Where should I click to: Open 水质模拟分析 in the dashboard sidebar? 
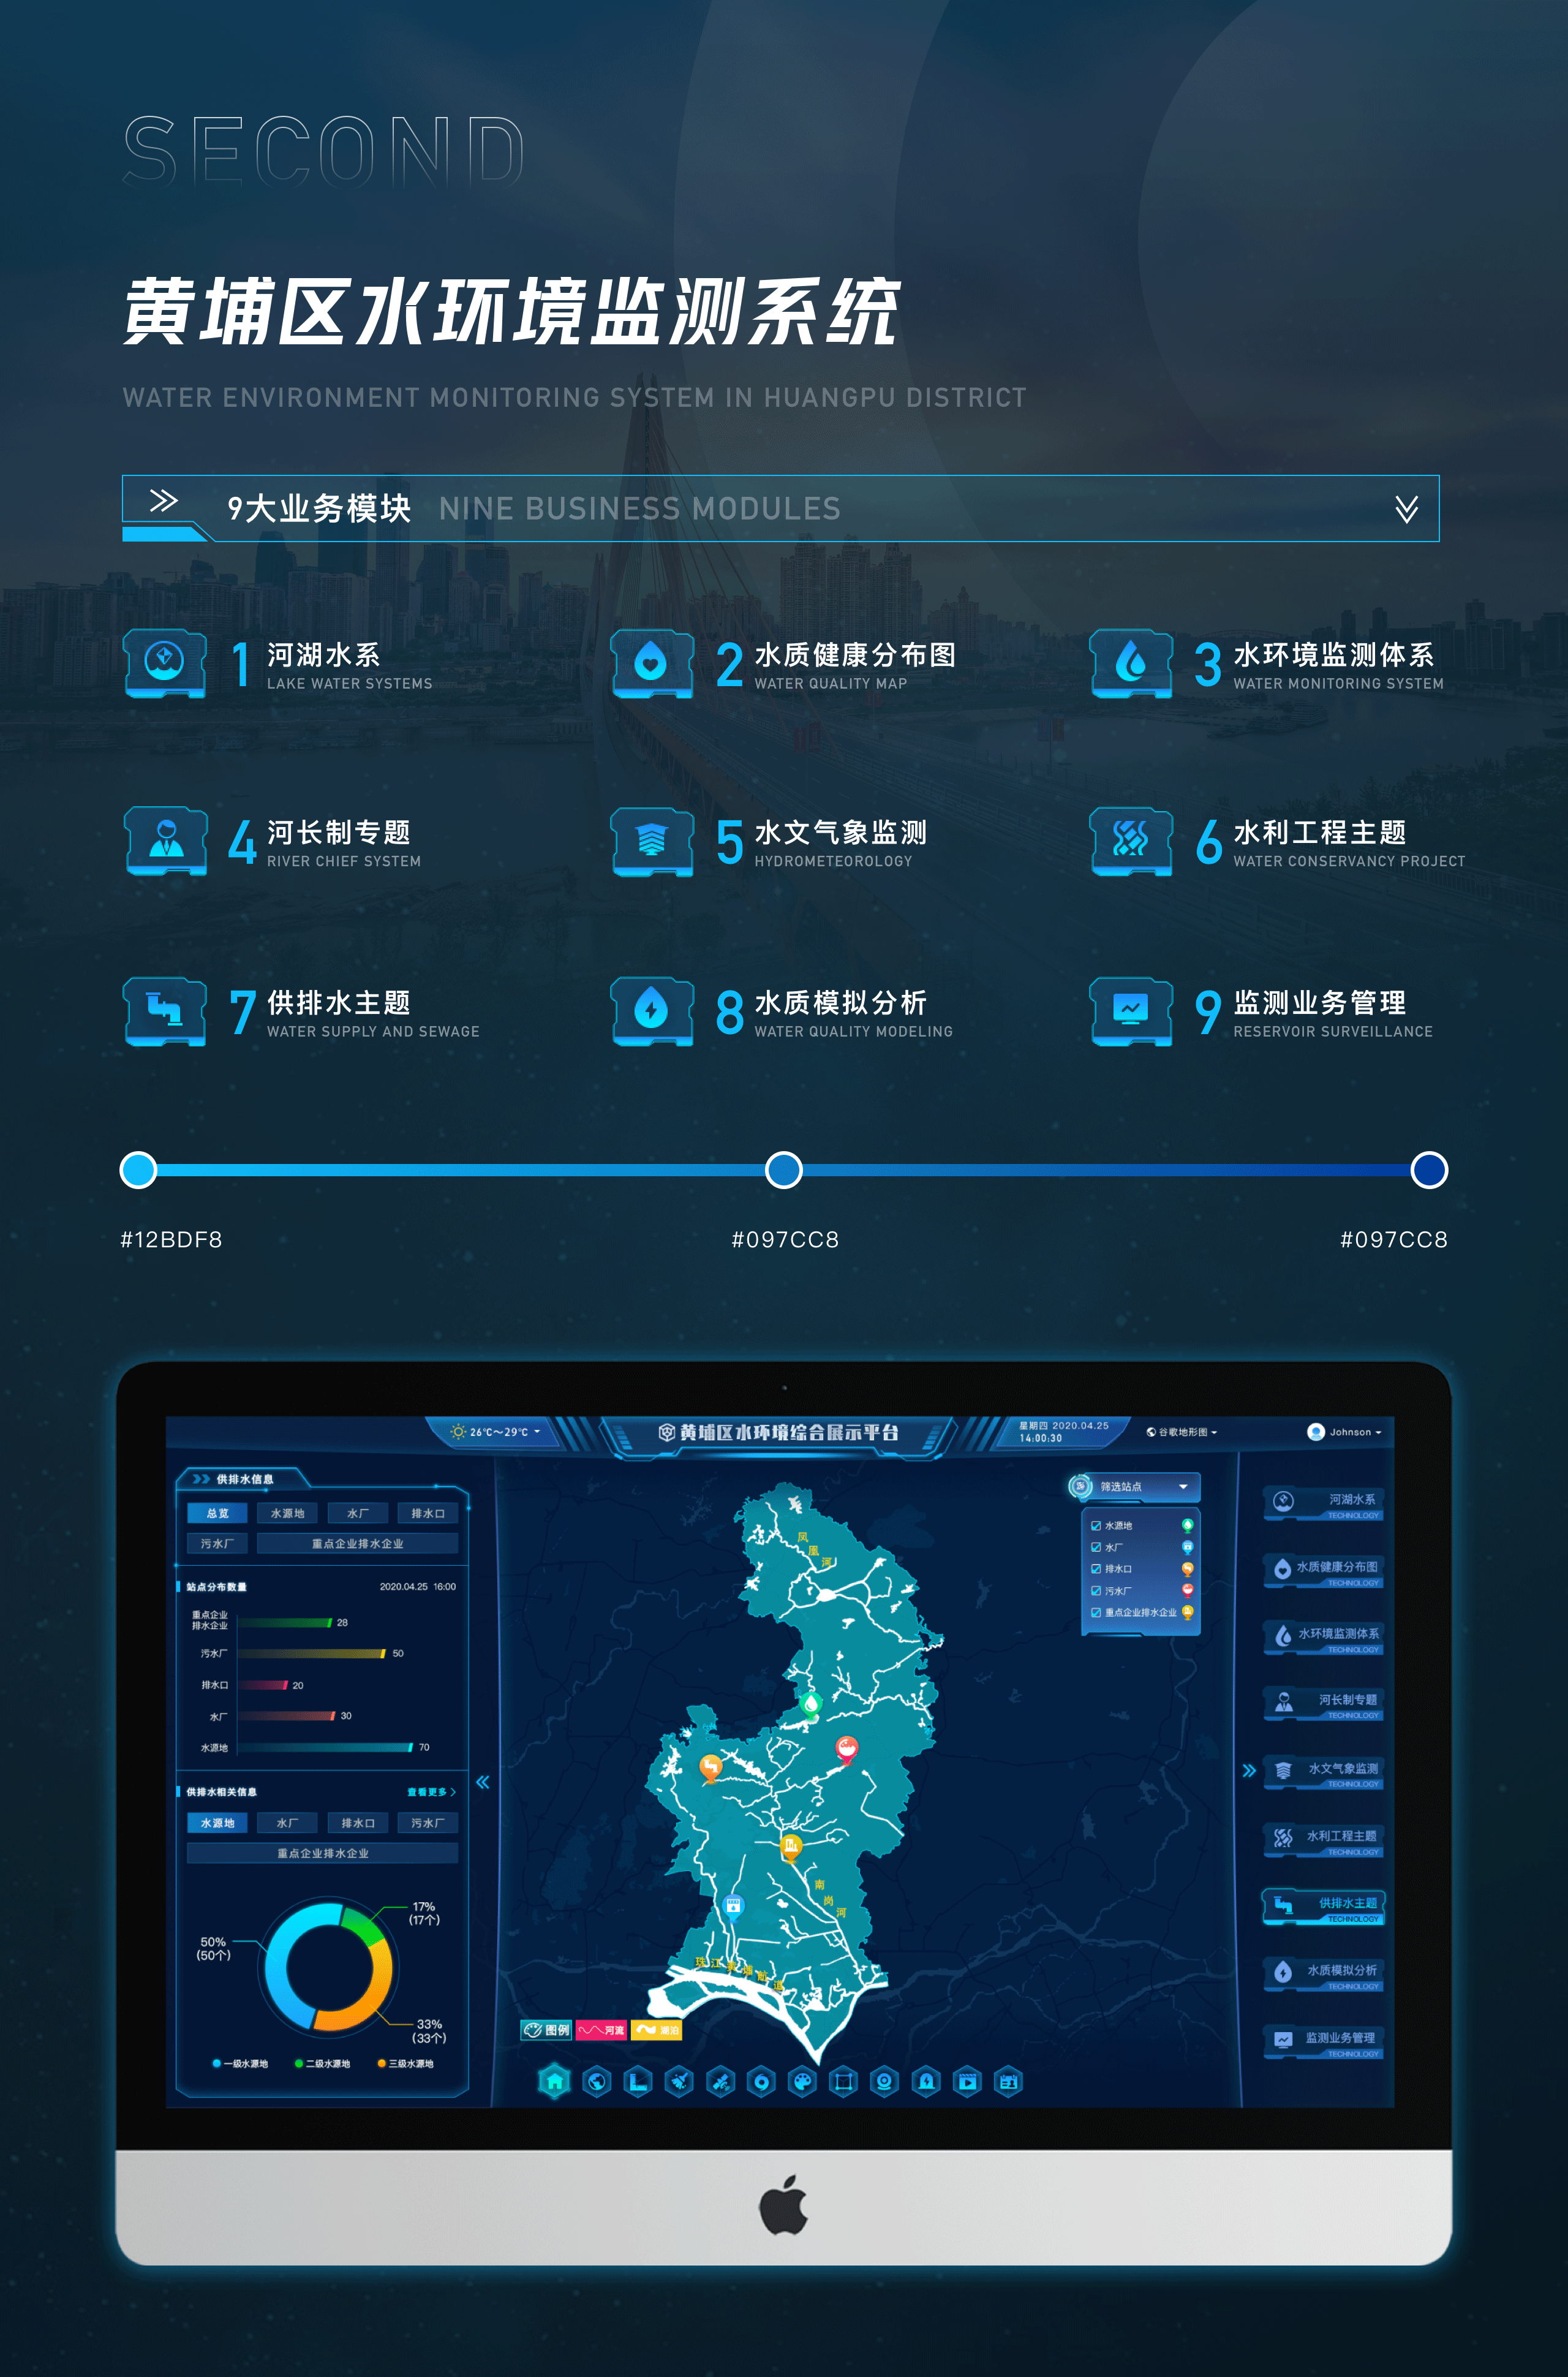click(x=1324, y=1973)
